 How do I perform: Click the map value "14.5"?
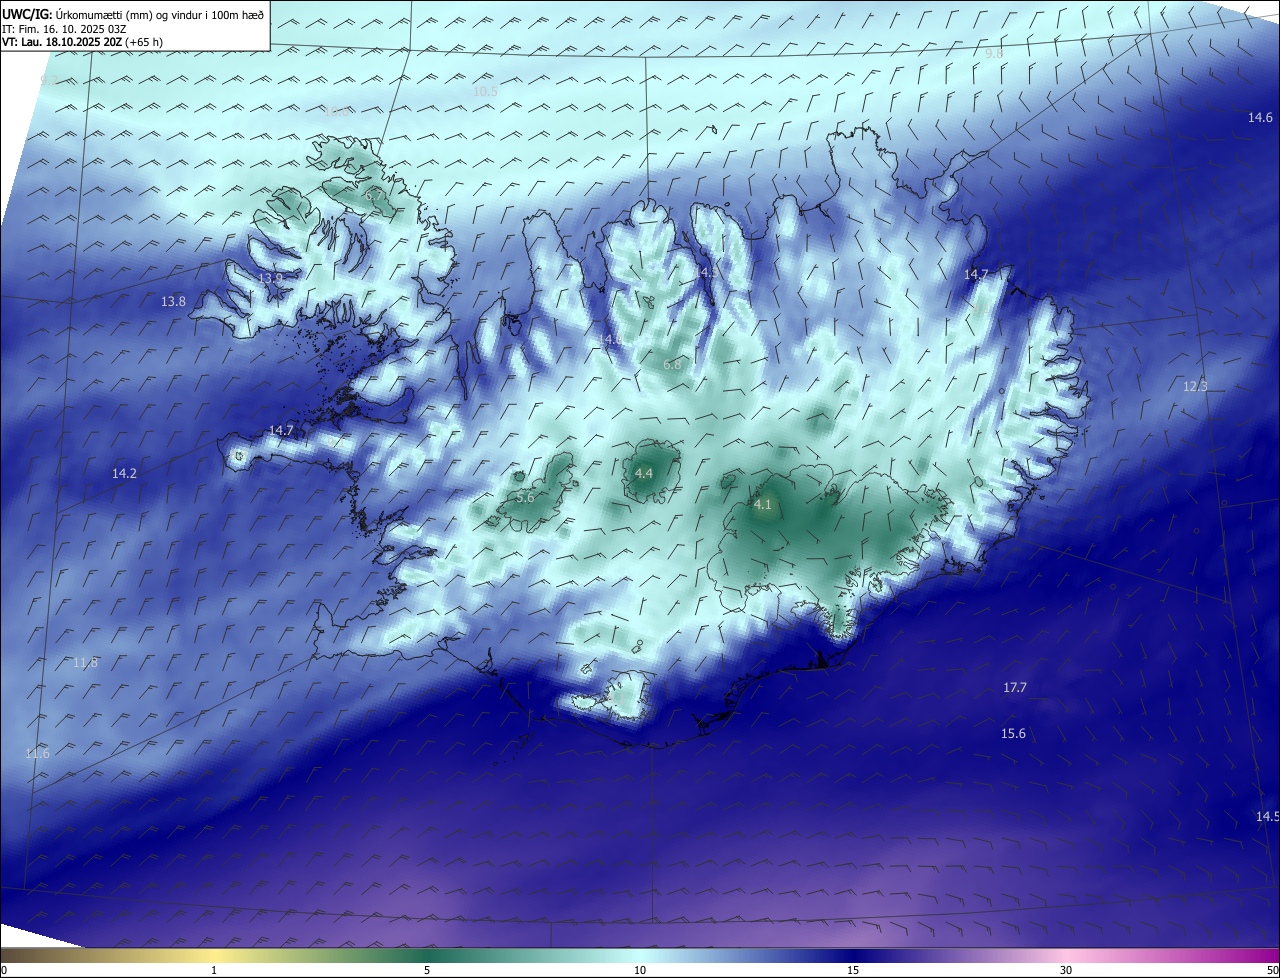(1267, 817)
